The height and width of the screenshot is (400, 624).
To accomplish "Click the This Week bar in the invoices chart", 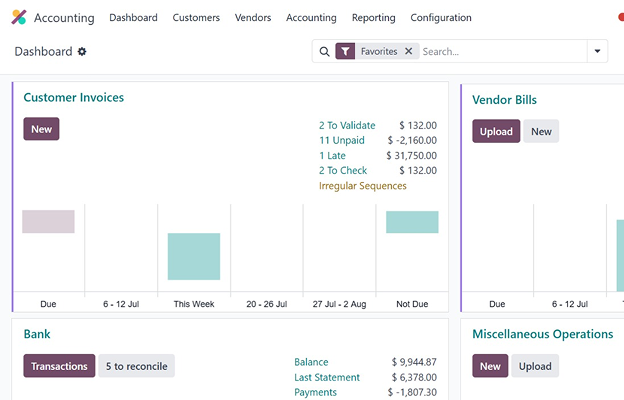I will coord(194,257).
